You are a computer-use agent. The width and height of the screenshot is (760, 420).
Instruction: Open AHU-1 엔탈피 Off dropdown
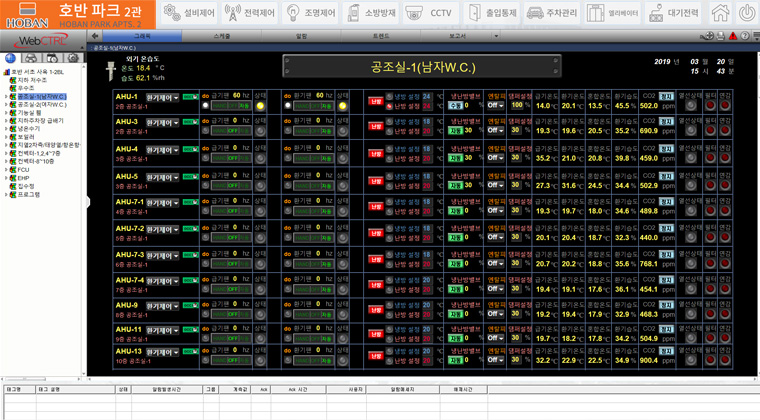coord(495,105)
